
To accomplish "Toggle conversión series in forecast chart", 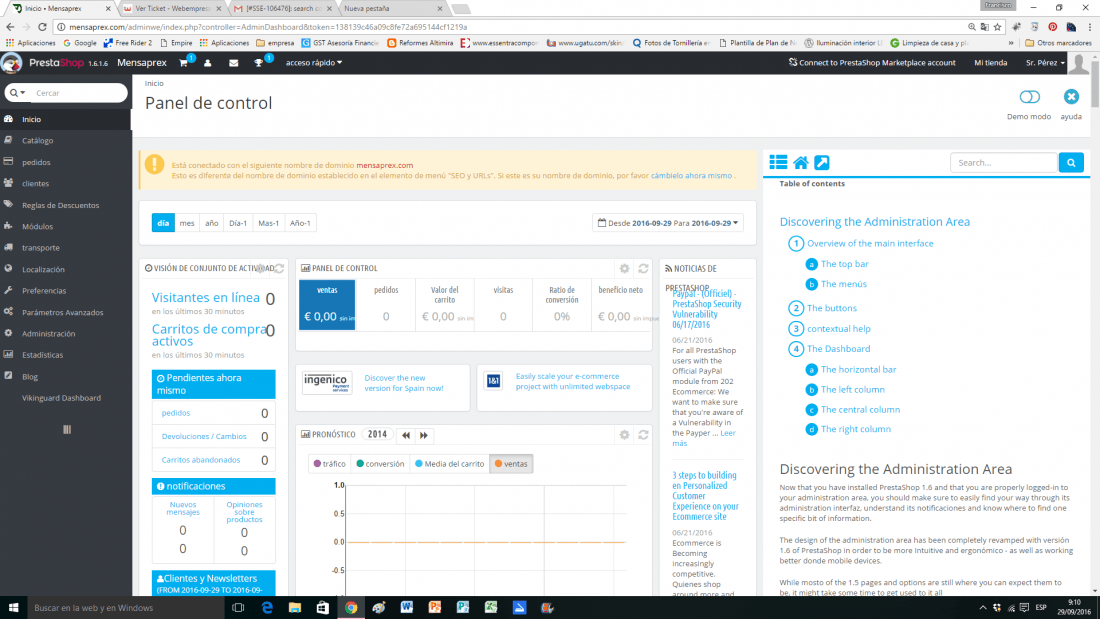I will point(380,464).
